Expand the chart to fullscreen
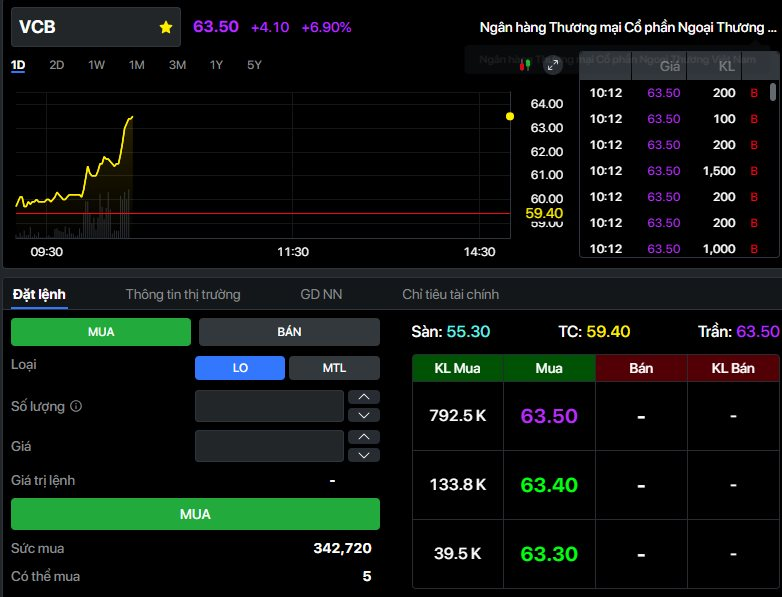Image resolution: width=782 pixels, height=597 pixels. (552, 65)
